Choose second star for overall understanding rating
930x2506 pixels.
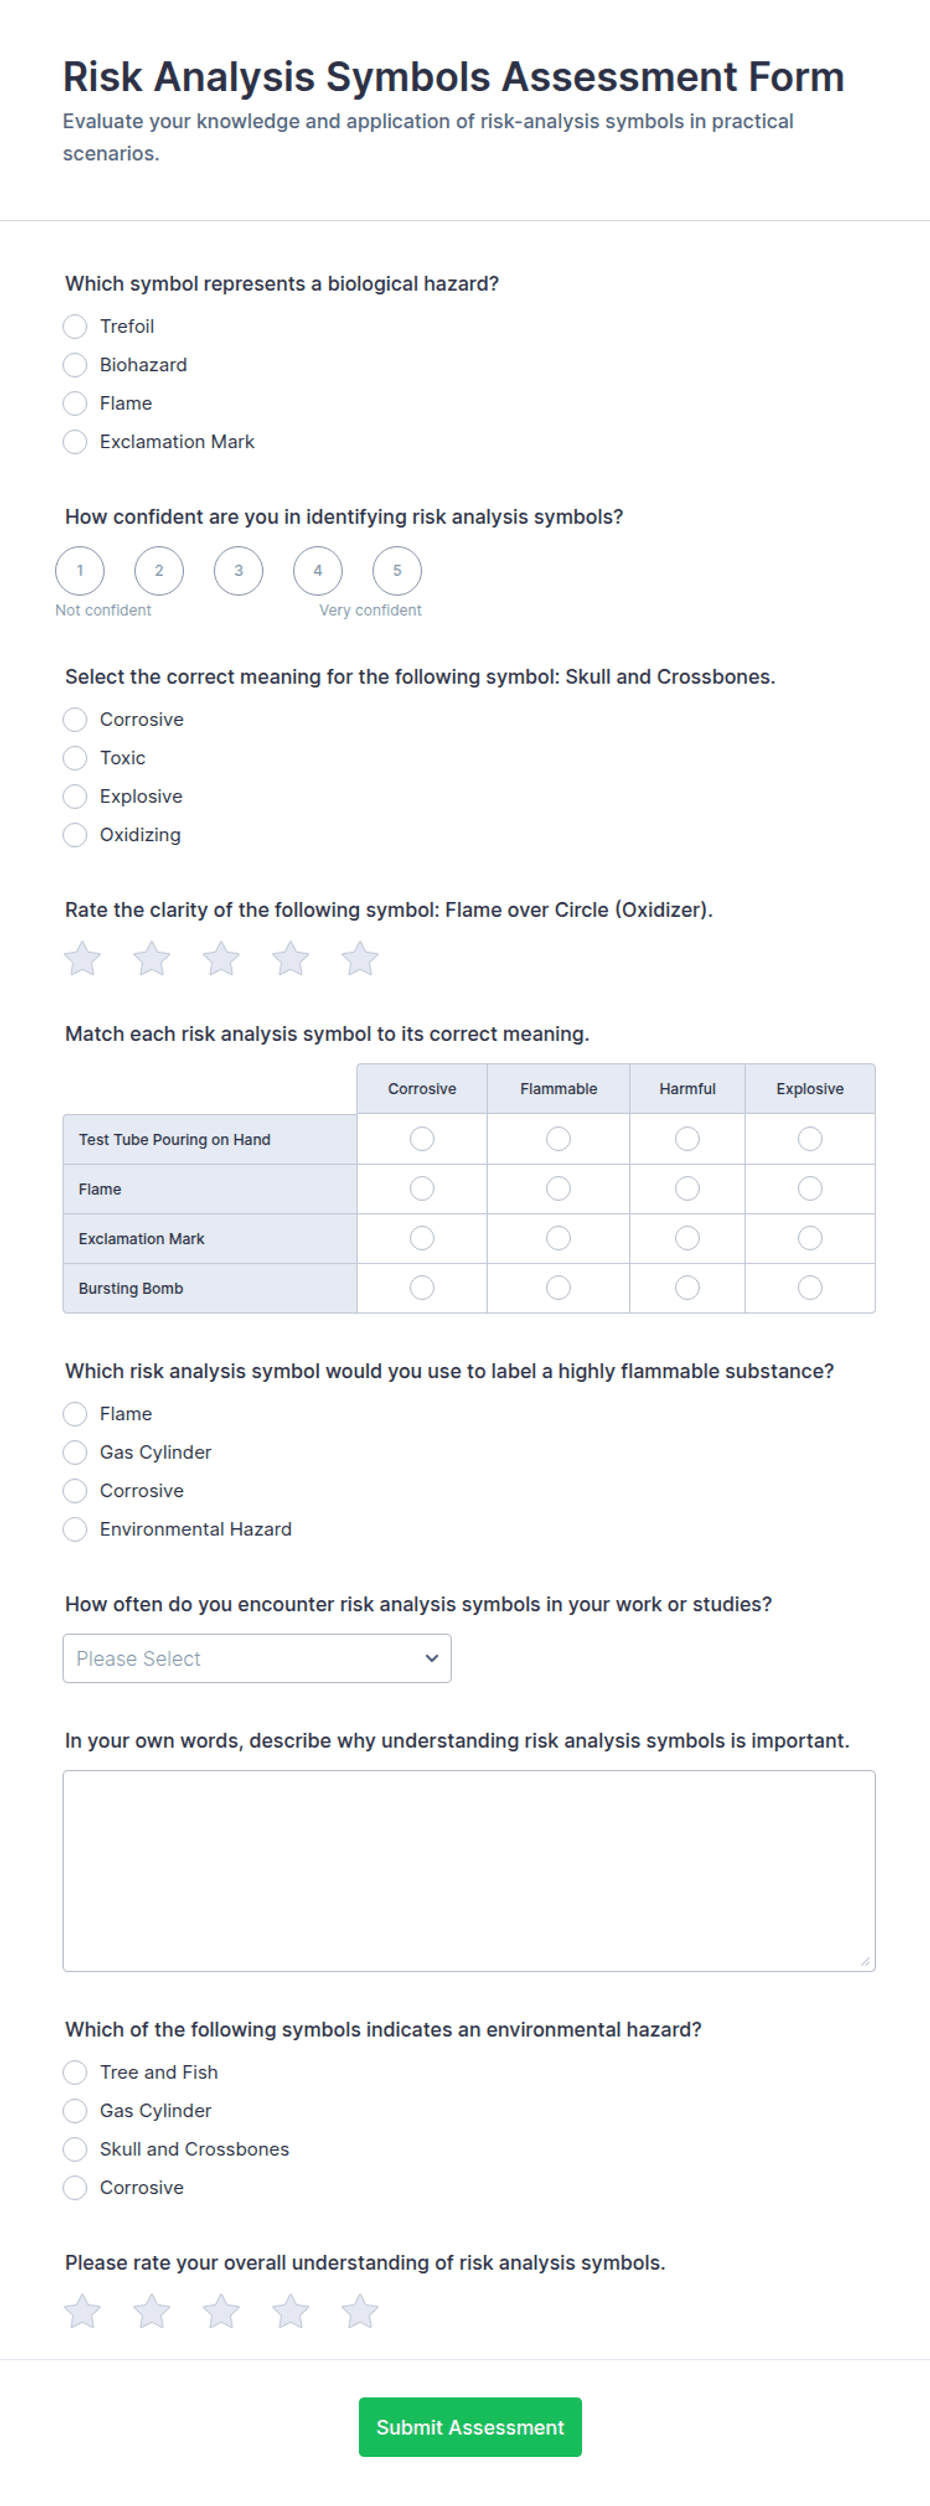tap(151, 2311)
